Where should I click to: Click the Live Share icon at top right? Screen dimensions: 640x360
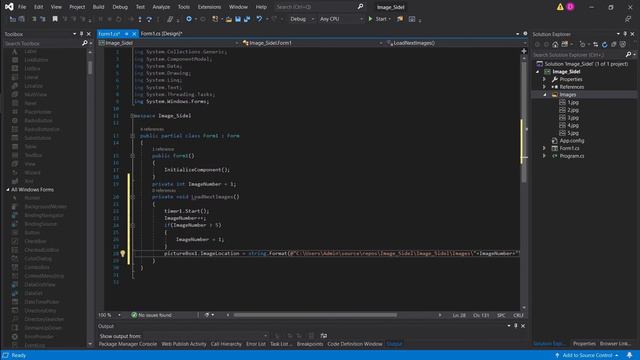point(628,19)
